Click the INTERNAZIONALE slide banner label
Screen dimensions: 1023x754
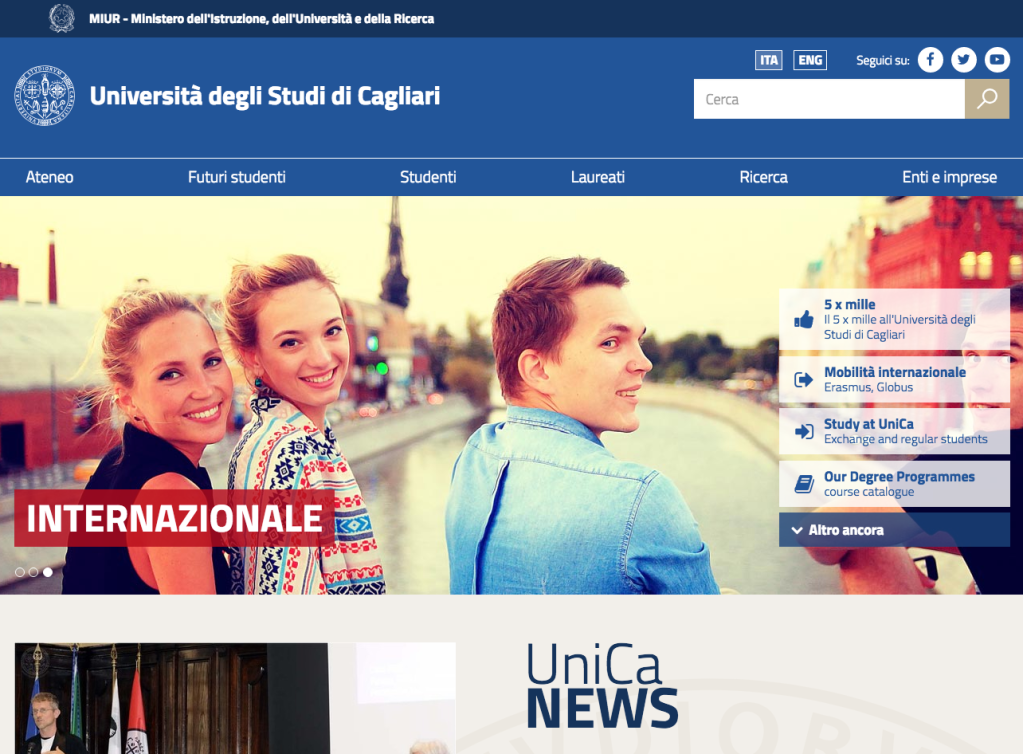[174, 518]
